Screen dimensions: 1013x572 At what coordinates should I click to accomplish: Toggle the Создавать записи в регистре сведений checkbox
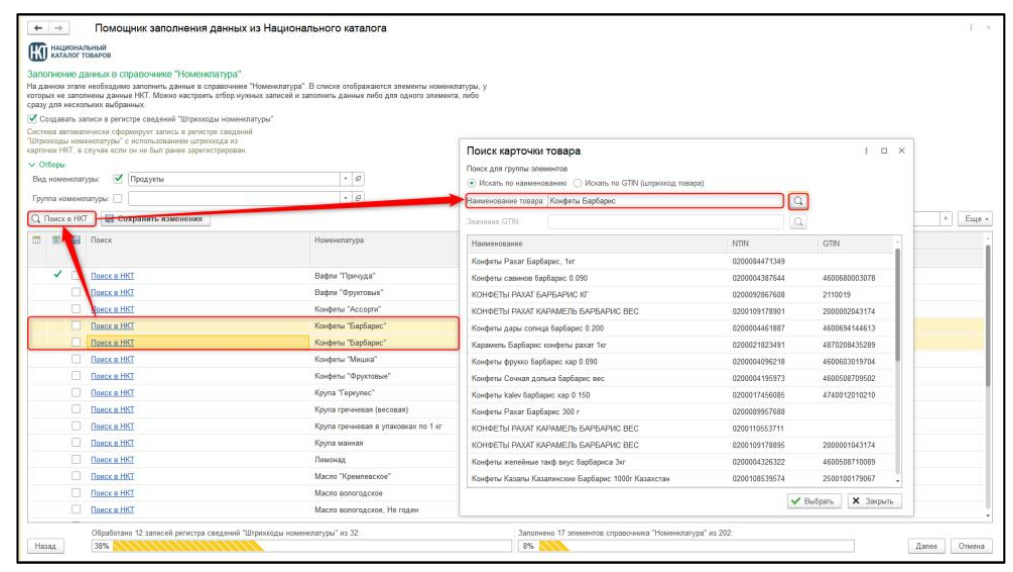click(32, 118)
